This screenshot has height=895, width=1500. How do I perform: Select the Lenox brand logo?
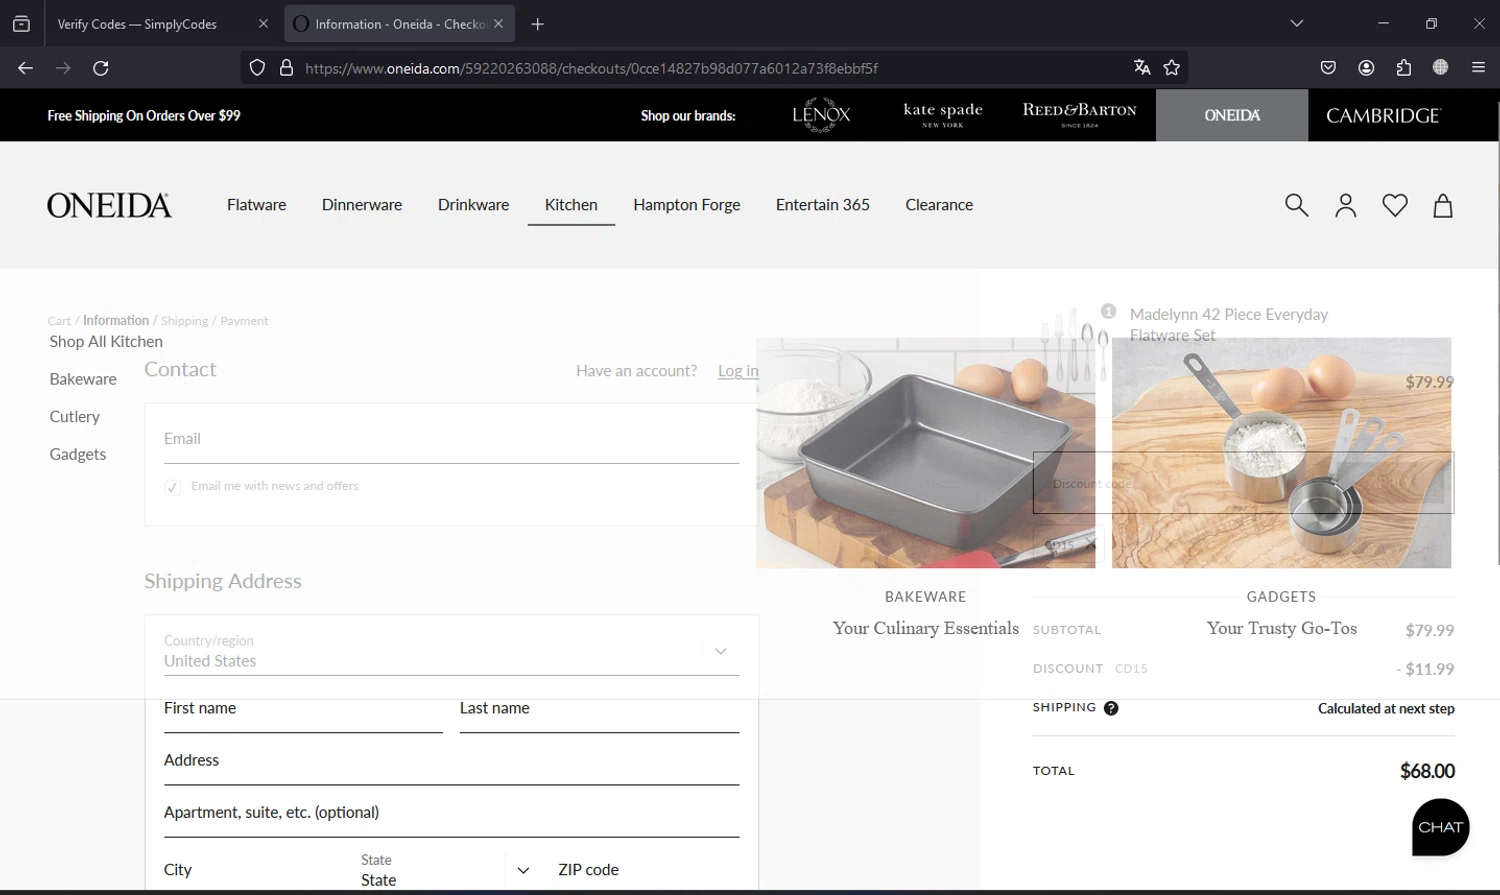tap(821, 115)
